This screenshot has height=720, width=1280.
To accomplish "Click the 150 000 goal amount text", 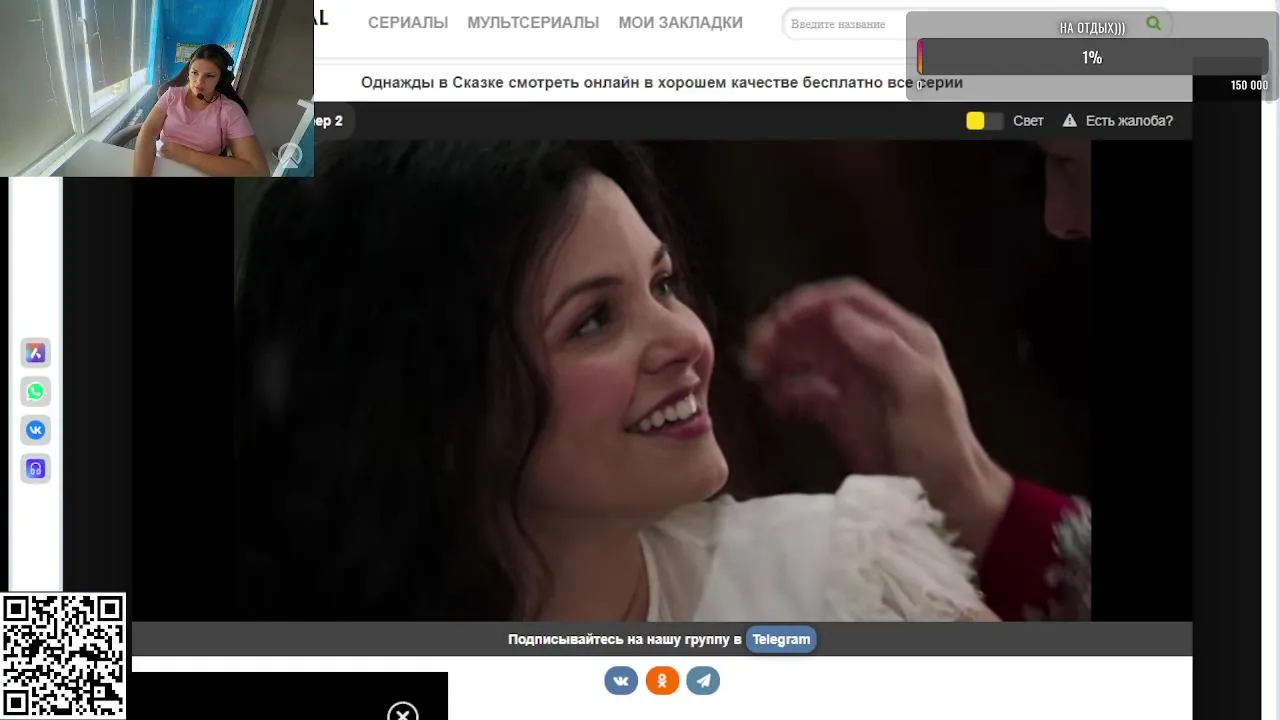I will coord(1249,86).
